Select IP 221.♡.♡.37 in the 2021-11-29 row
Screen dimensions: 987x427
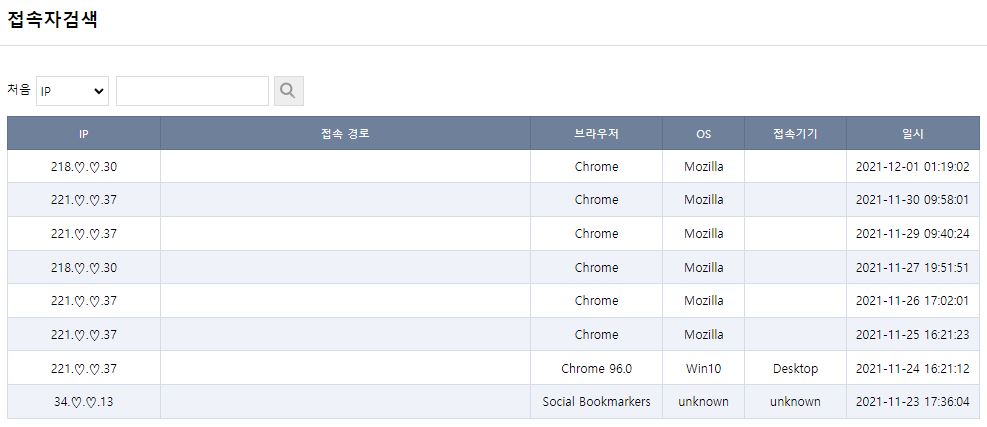tap(84, 234)
